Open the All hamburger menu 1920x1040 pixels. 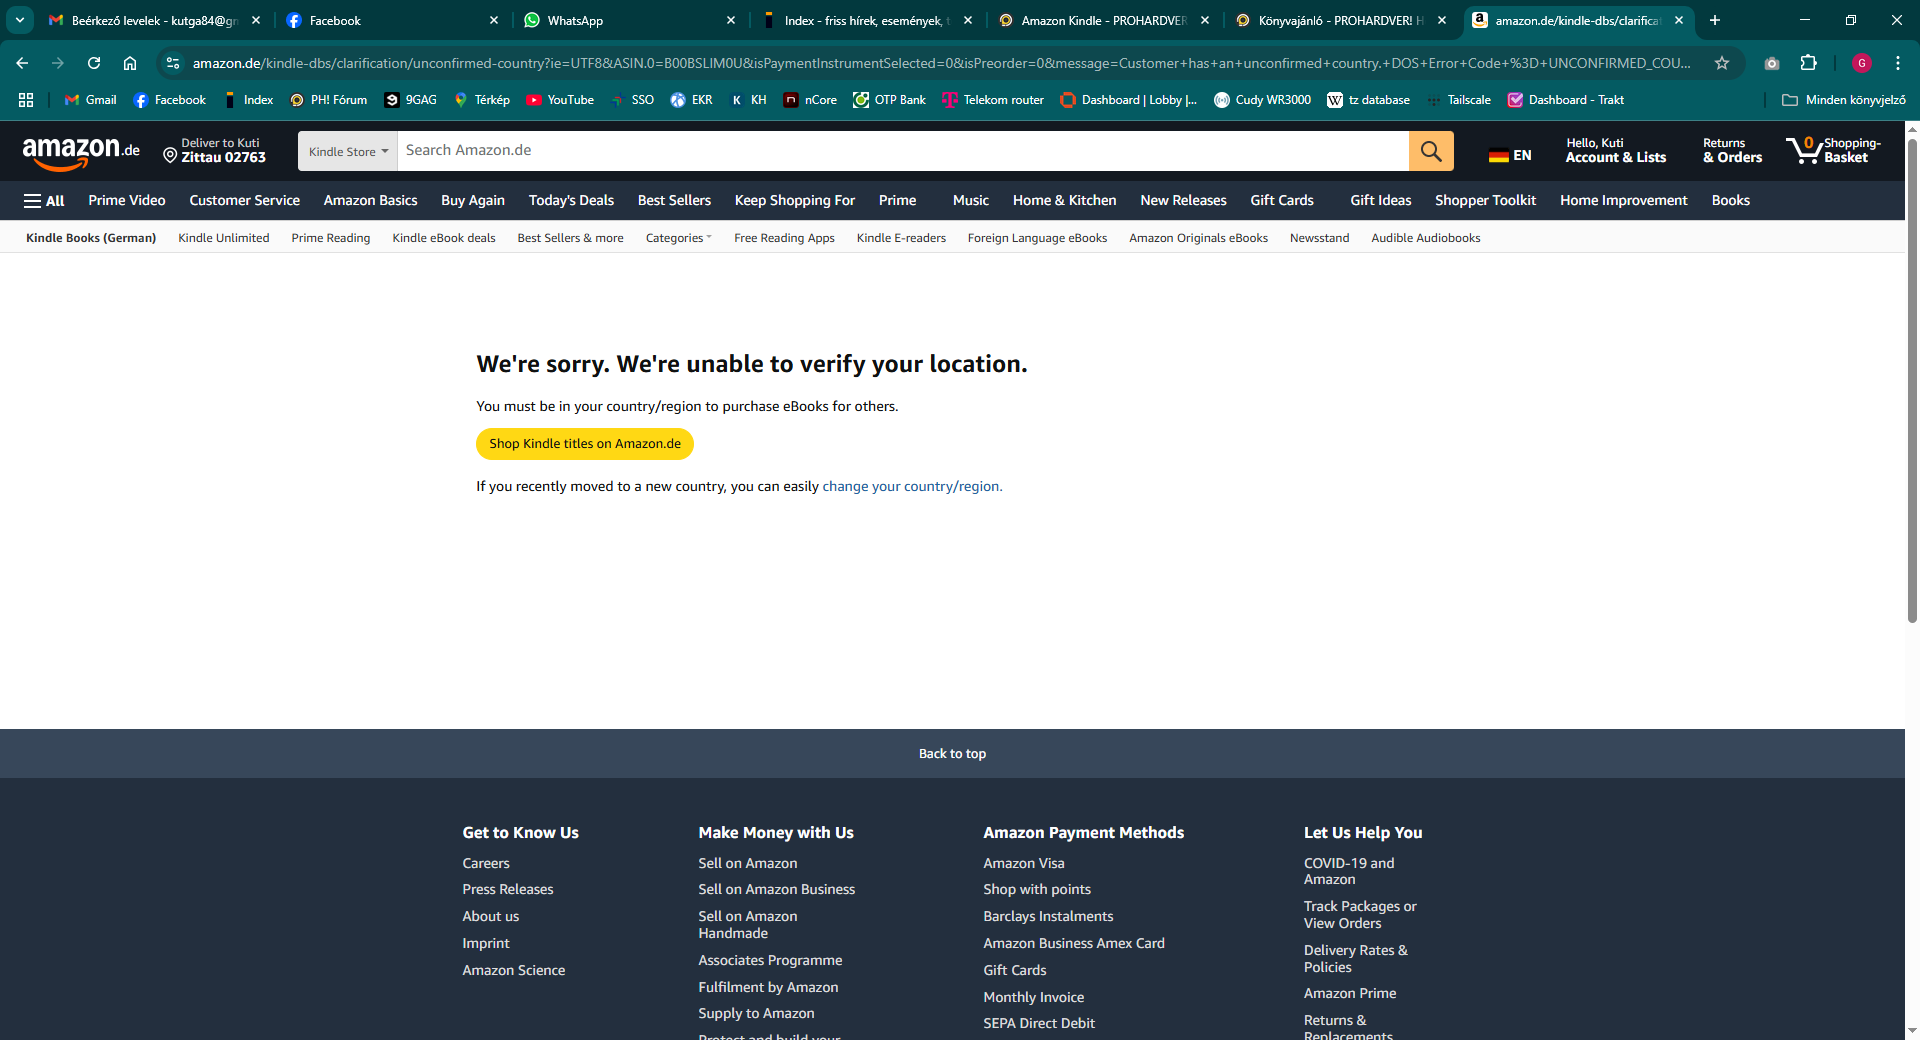[x=44, y=201]
